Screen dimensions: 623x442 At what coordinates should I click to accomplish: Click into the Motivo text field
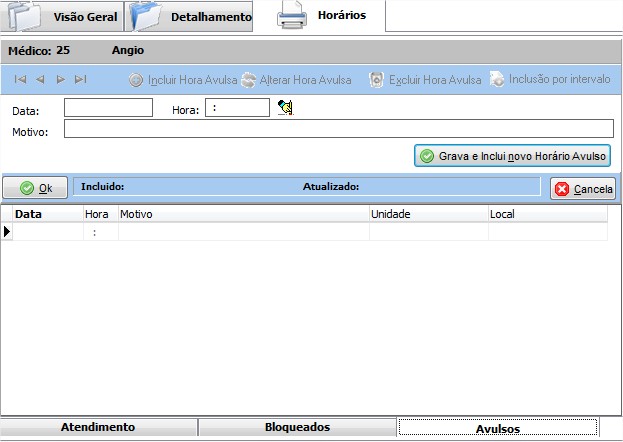(338, 129)
